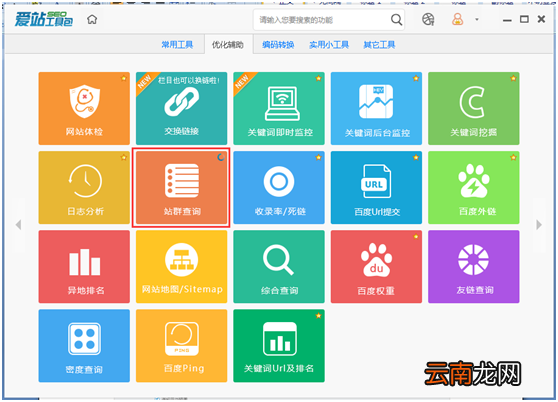Go to home via house icon
This screenshot has height=402, width=558.
92,19
